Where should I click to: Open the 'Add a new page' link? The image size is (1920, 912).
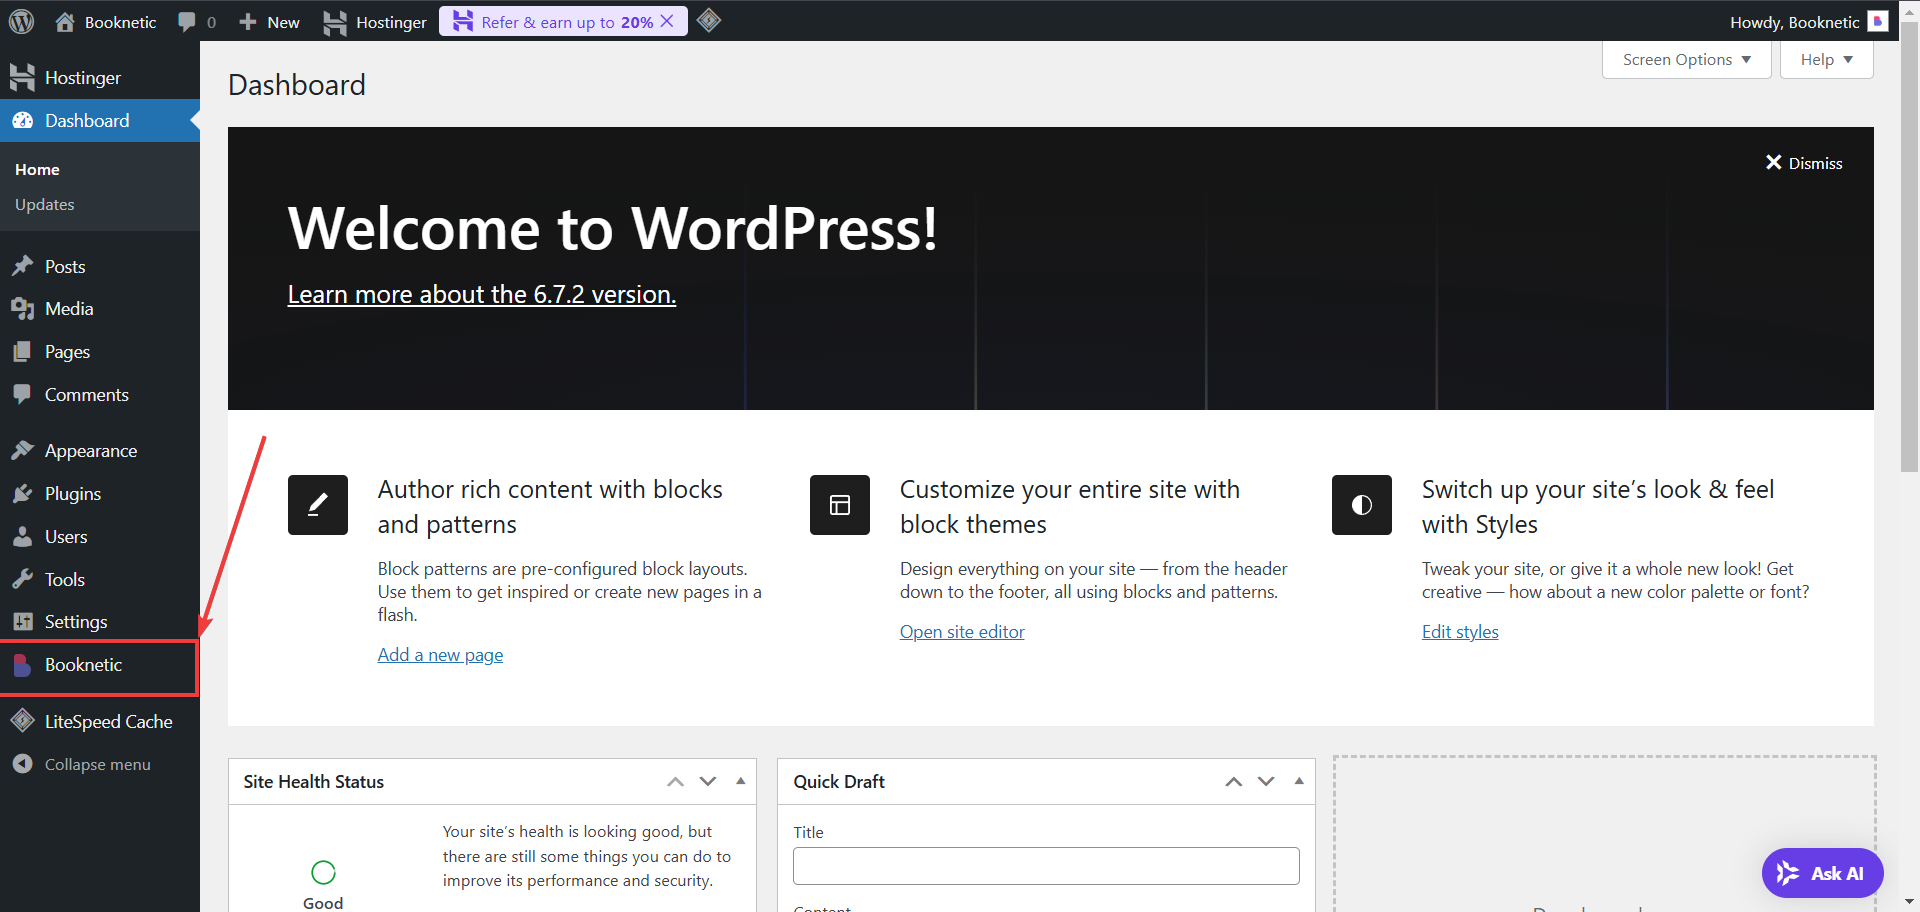[x=440, y=655]
